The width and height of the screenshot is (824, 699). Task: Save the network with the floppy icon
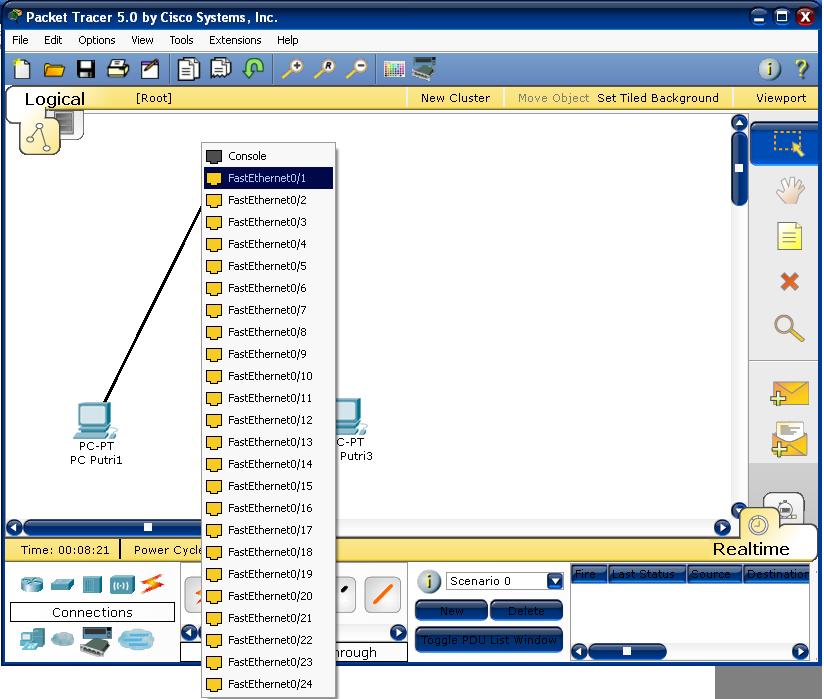(86, 69)
